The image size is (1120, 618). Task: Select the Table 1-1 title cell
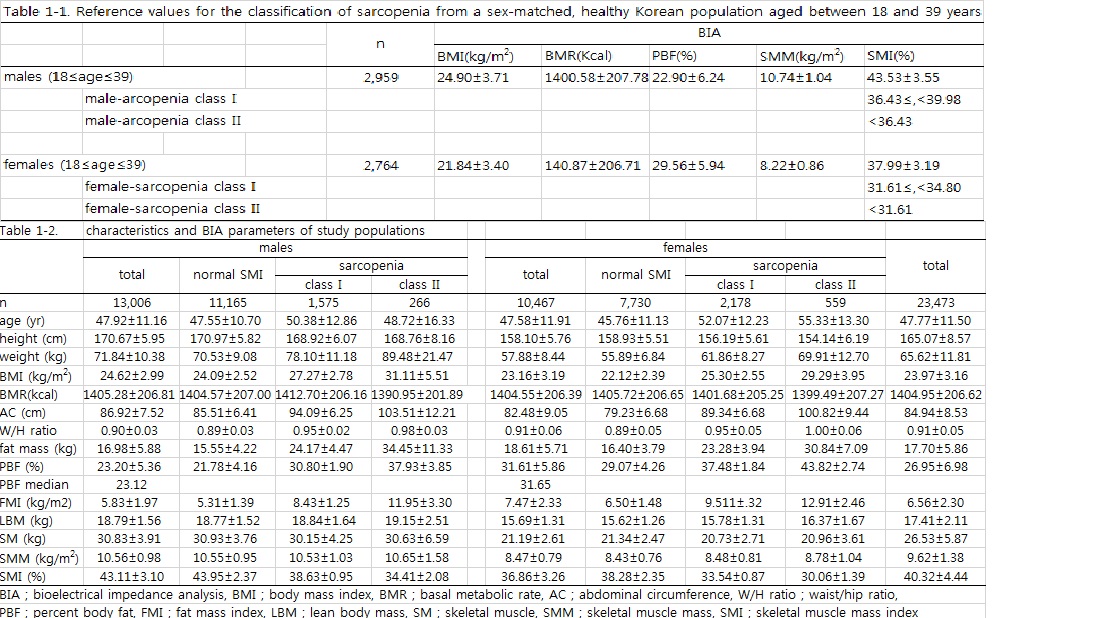click(x=492, y=12)
